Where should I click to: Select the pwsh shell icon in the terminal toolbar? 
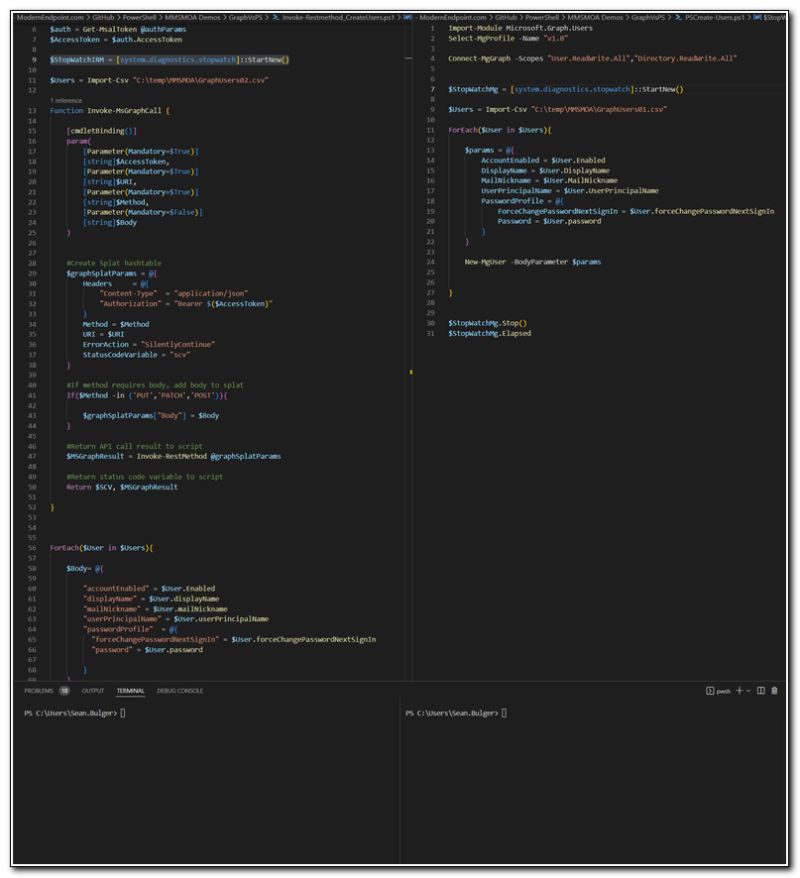(x=710, y=691)
